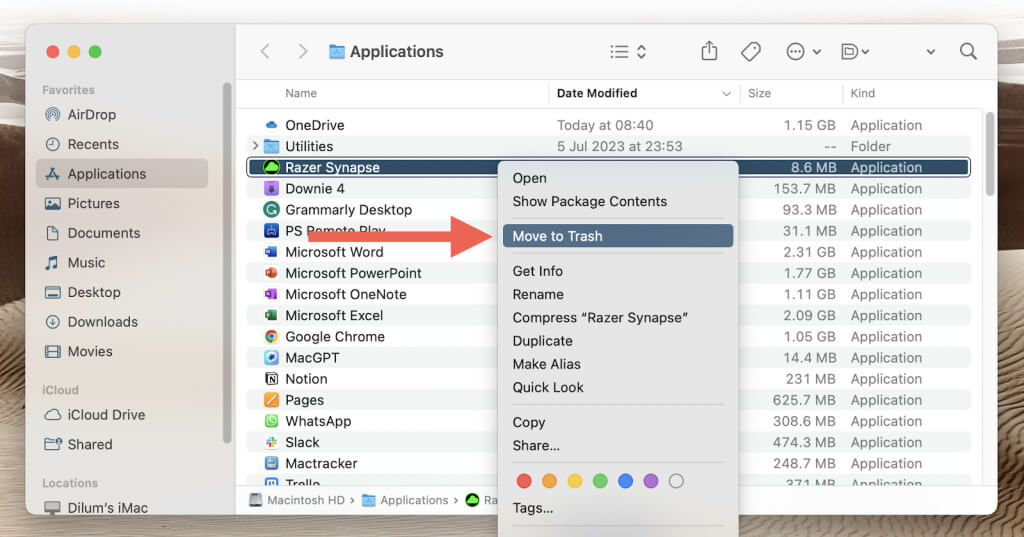Choose Move to Trash in context menu
1024x537 pixels.
[557, 236]
